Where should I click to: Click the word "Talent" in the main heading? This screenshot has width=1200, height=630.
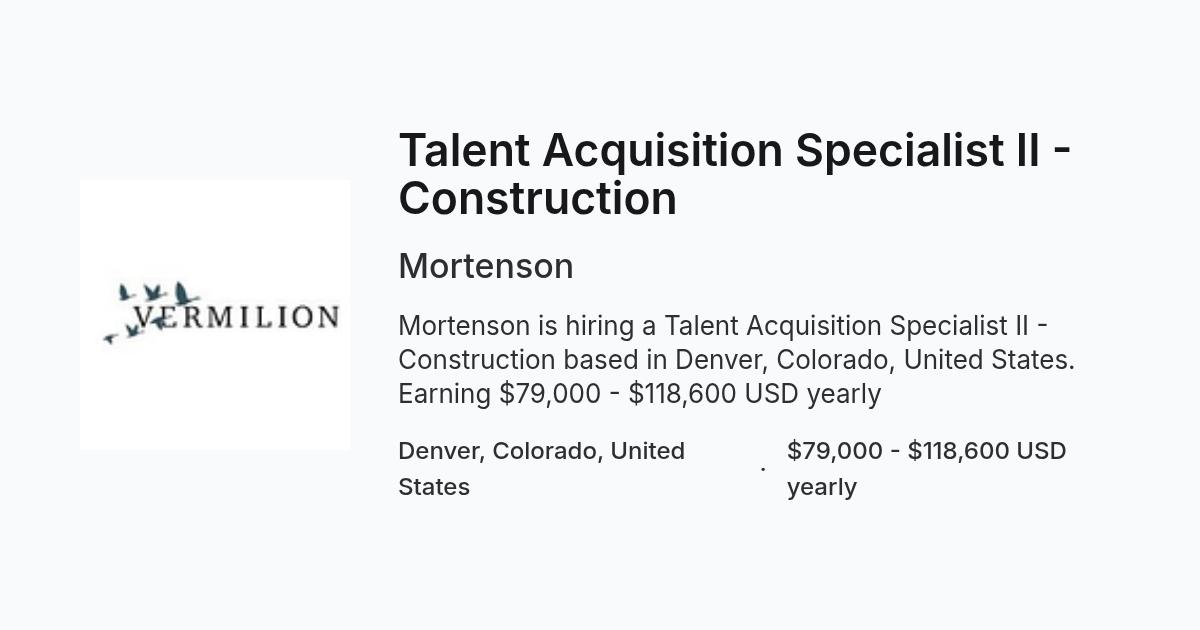click(464, 150)
